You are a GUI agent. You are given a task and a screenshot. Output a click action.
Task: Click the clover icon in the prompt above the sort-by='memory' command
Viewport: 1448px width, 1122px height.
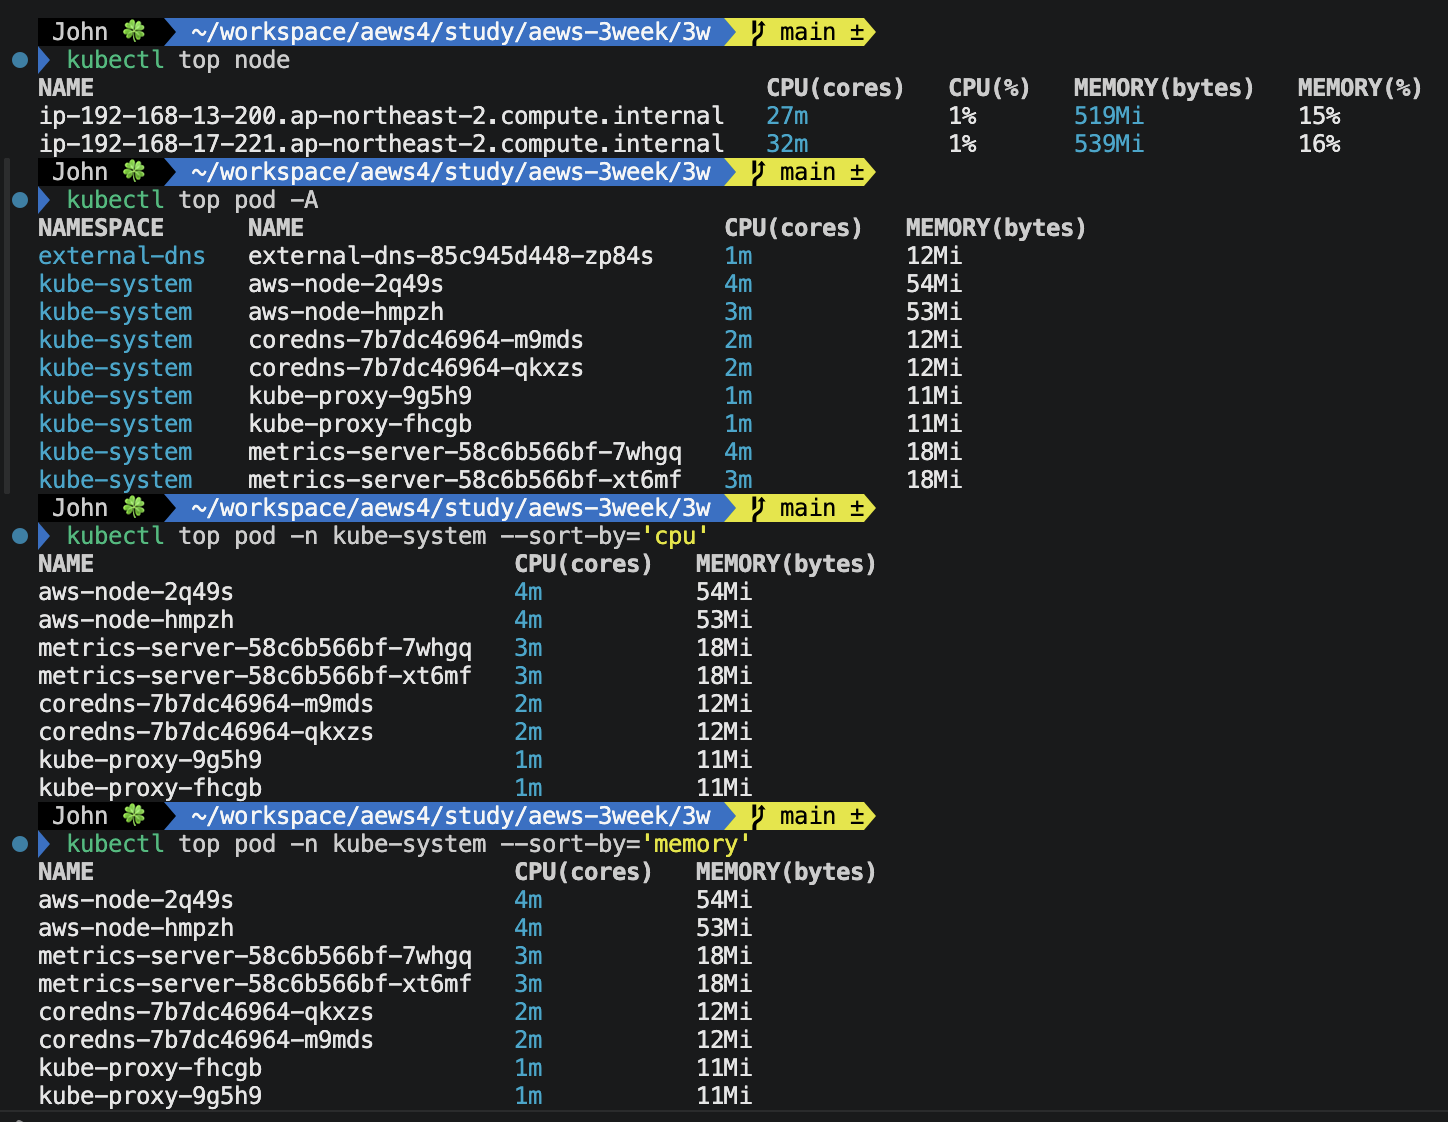pyautogui.click(x=134, y=816)
